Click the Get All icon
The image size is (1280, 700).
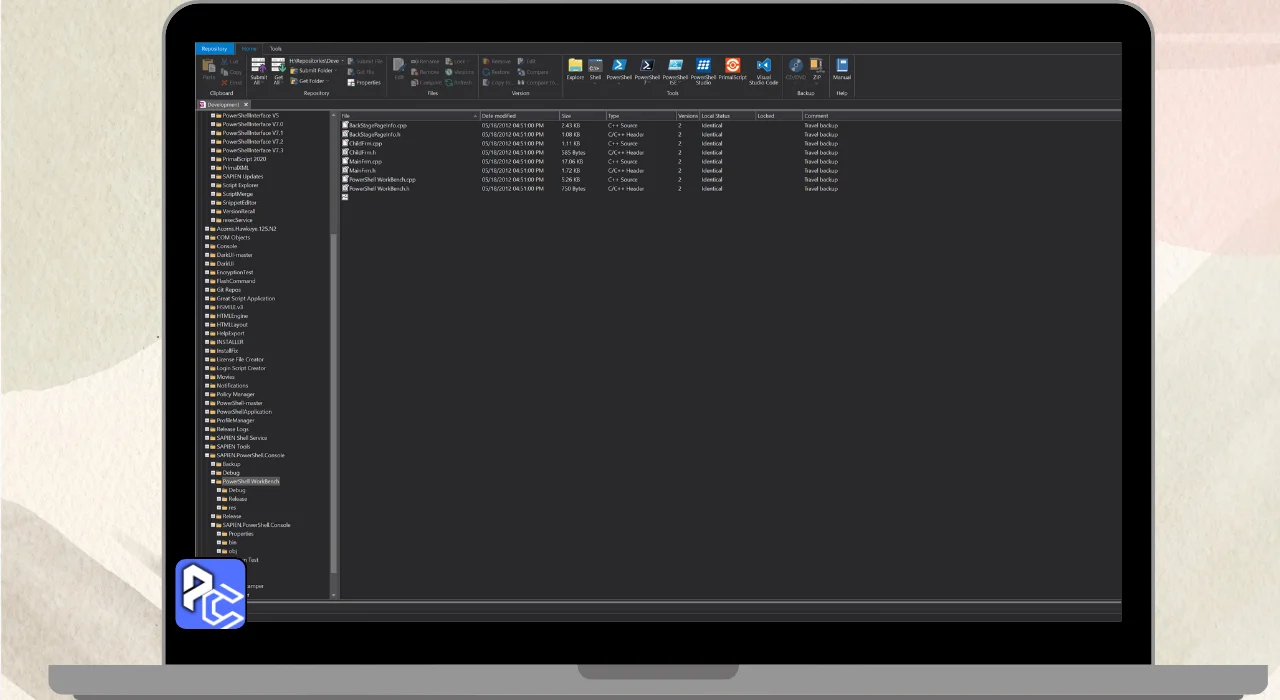click(x=279, y=68)
